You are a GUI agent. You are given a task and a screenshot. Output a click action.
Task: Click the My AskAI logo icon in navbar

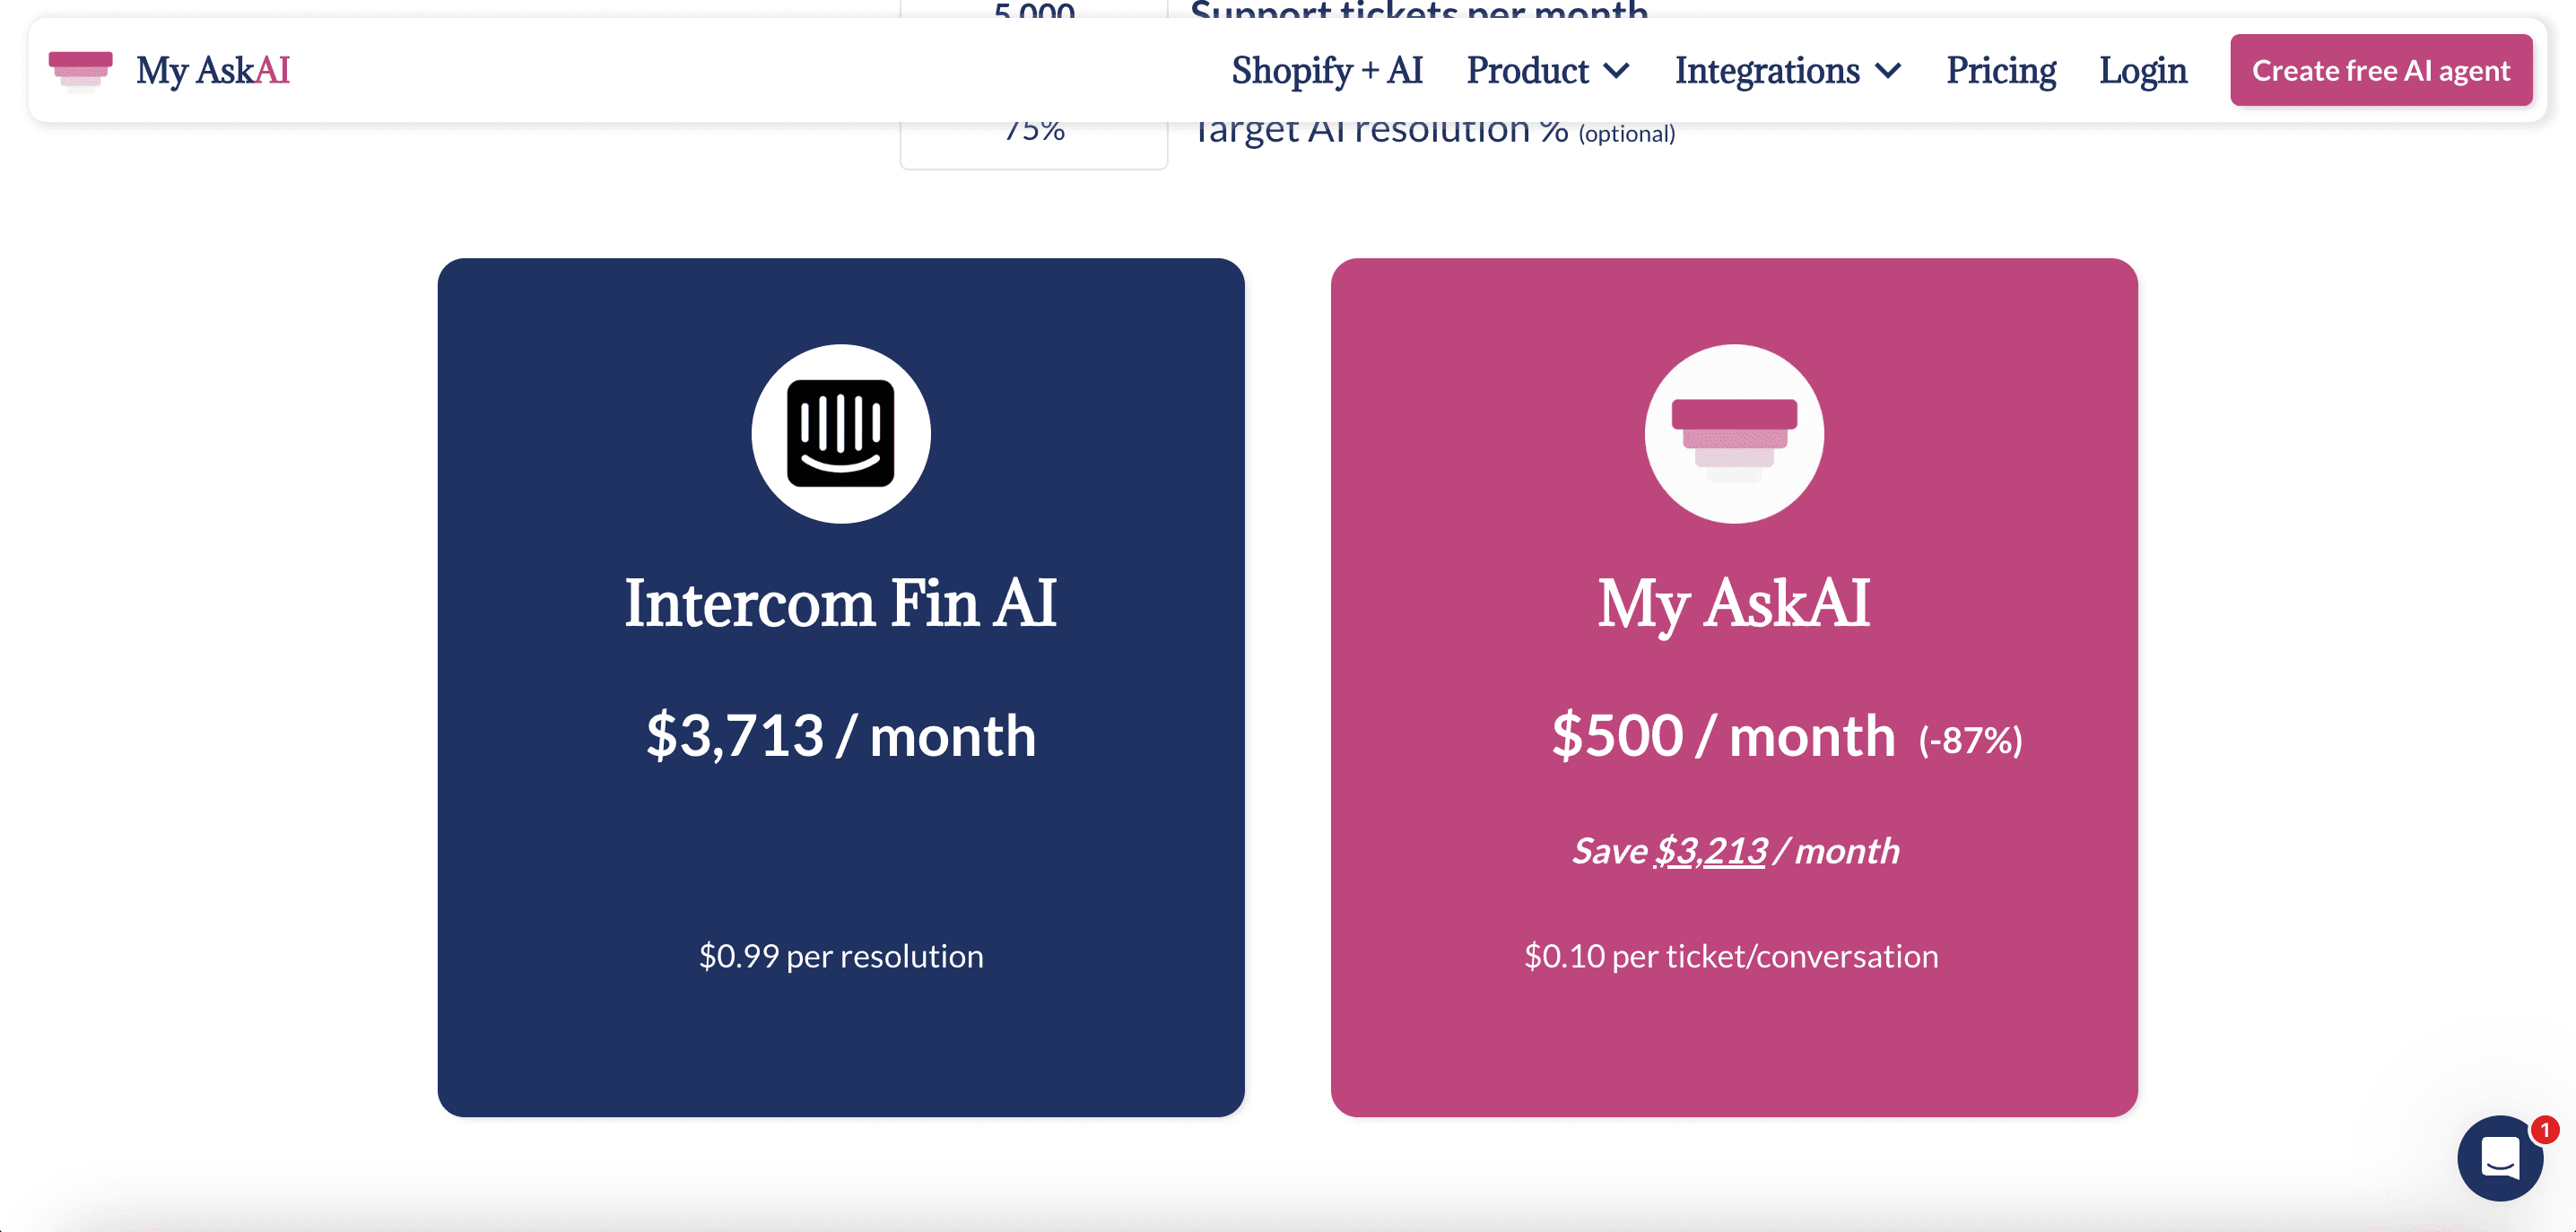pos(80,70)
